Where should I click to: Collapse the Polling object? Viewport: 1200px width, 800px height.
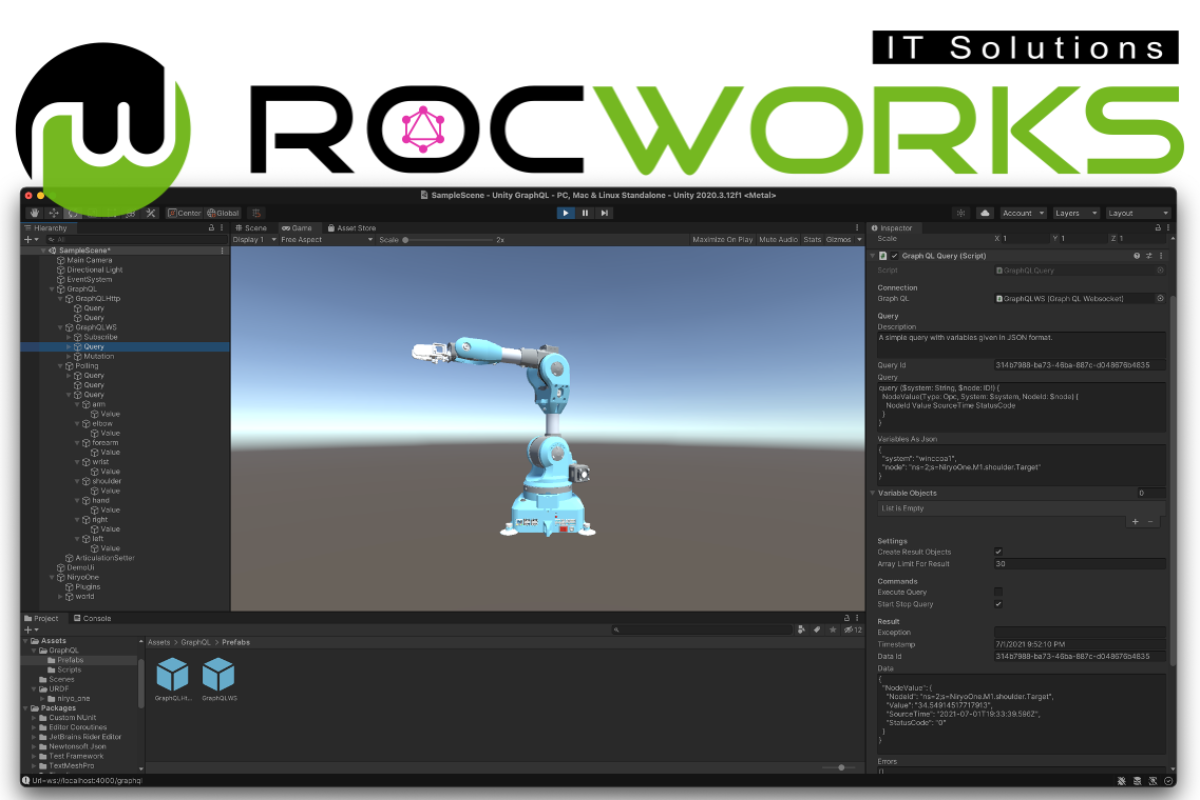pos(59,366)
